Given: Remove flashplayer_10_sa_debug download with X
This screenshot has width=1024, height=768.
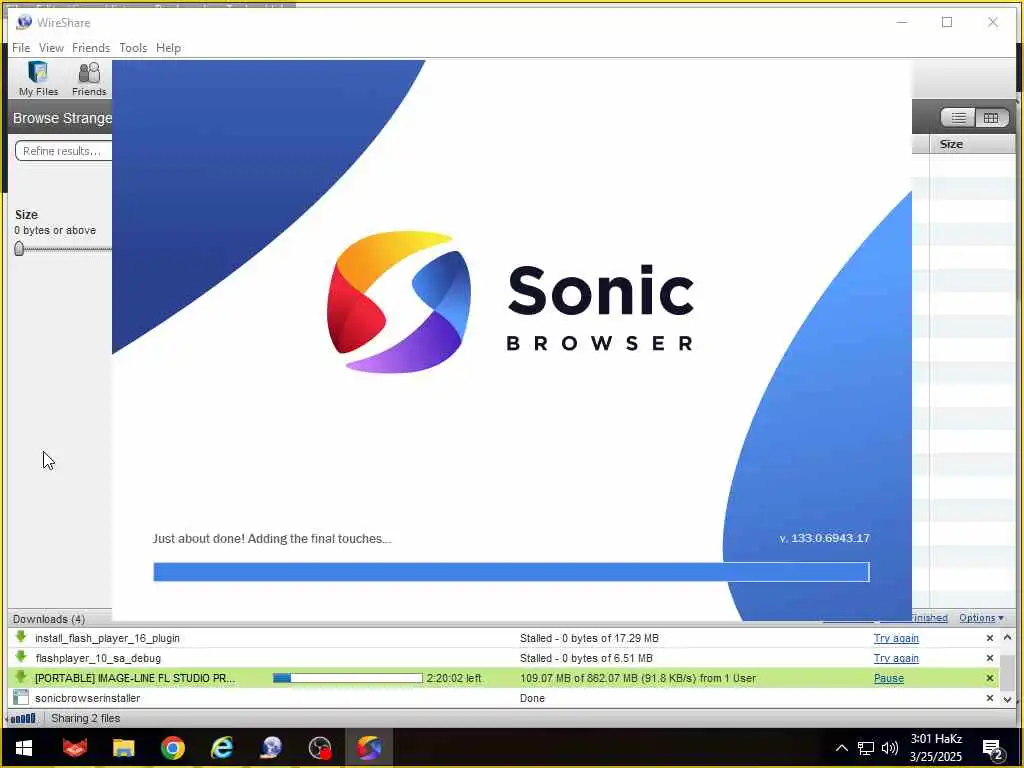Looking at the screenshot, I should tap(989, 658).
